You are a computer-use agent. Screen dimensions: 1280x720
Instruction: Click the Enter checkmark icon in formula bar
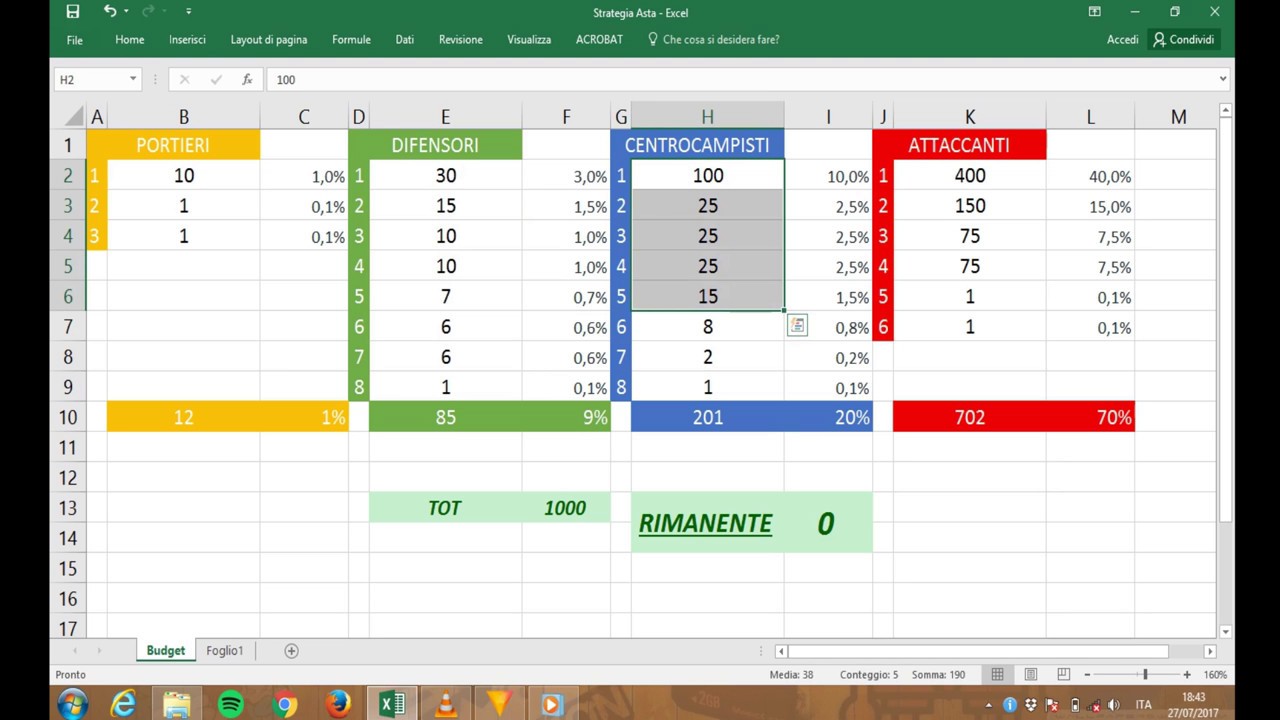click(215, 79)
